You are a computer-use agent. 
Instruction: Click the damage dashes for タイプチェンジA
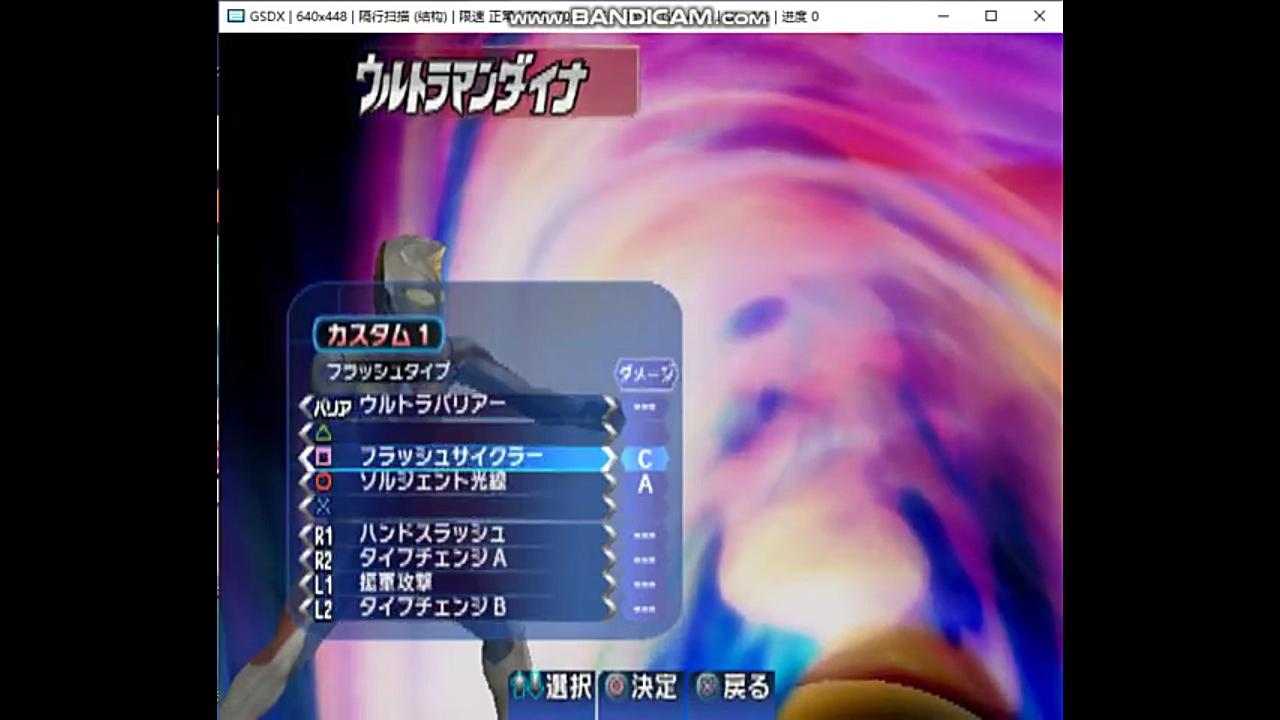pos(645,561)
